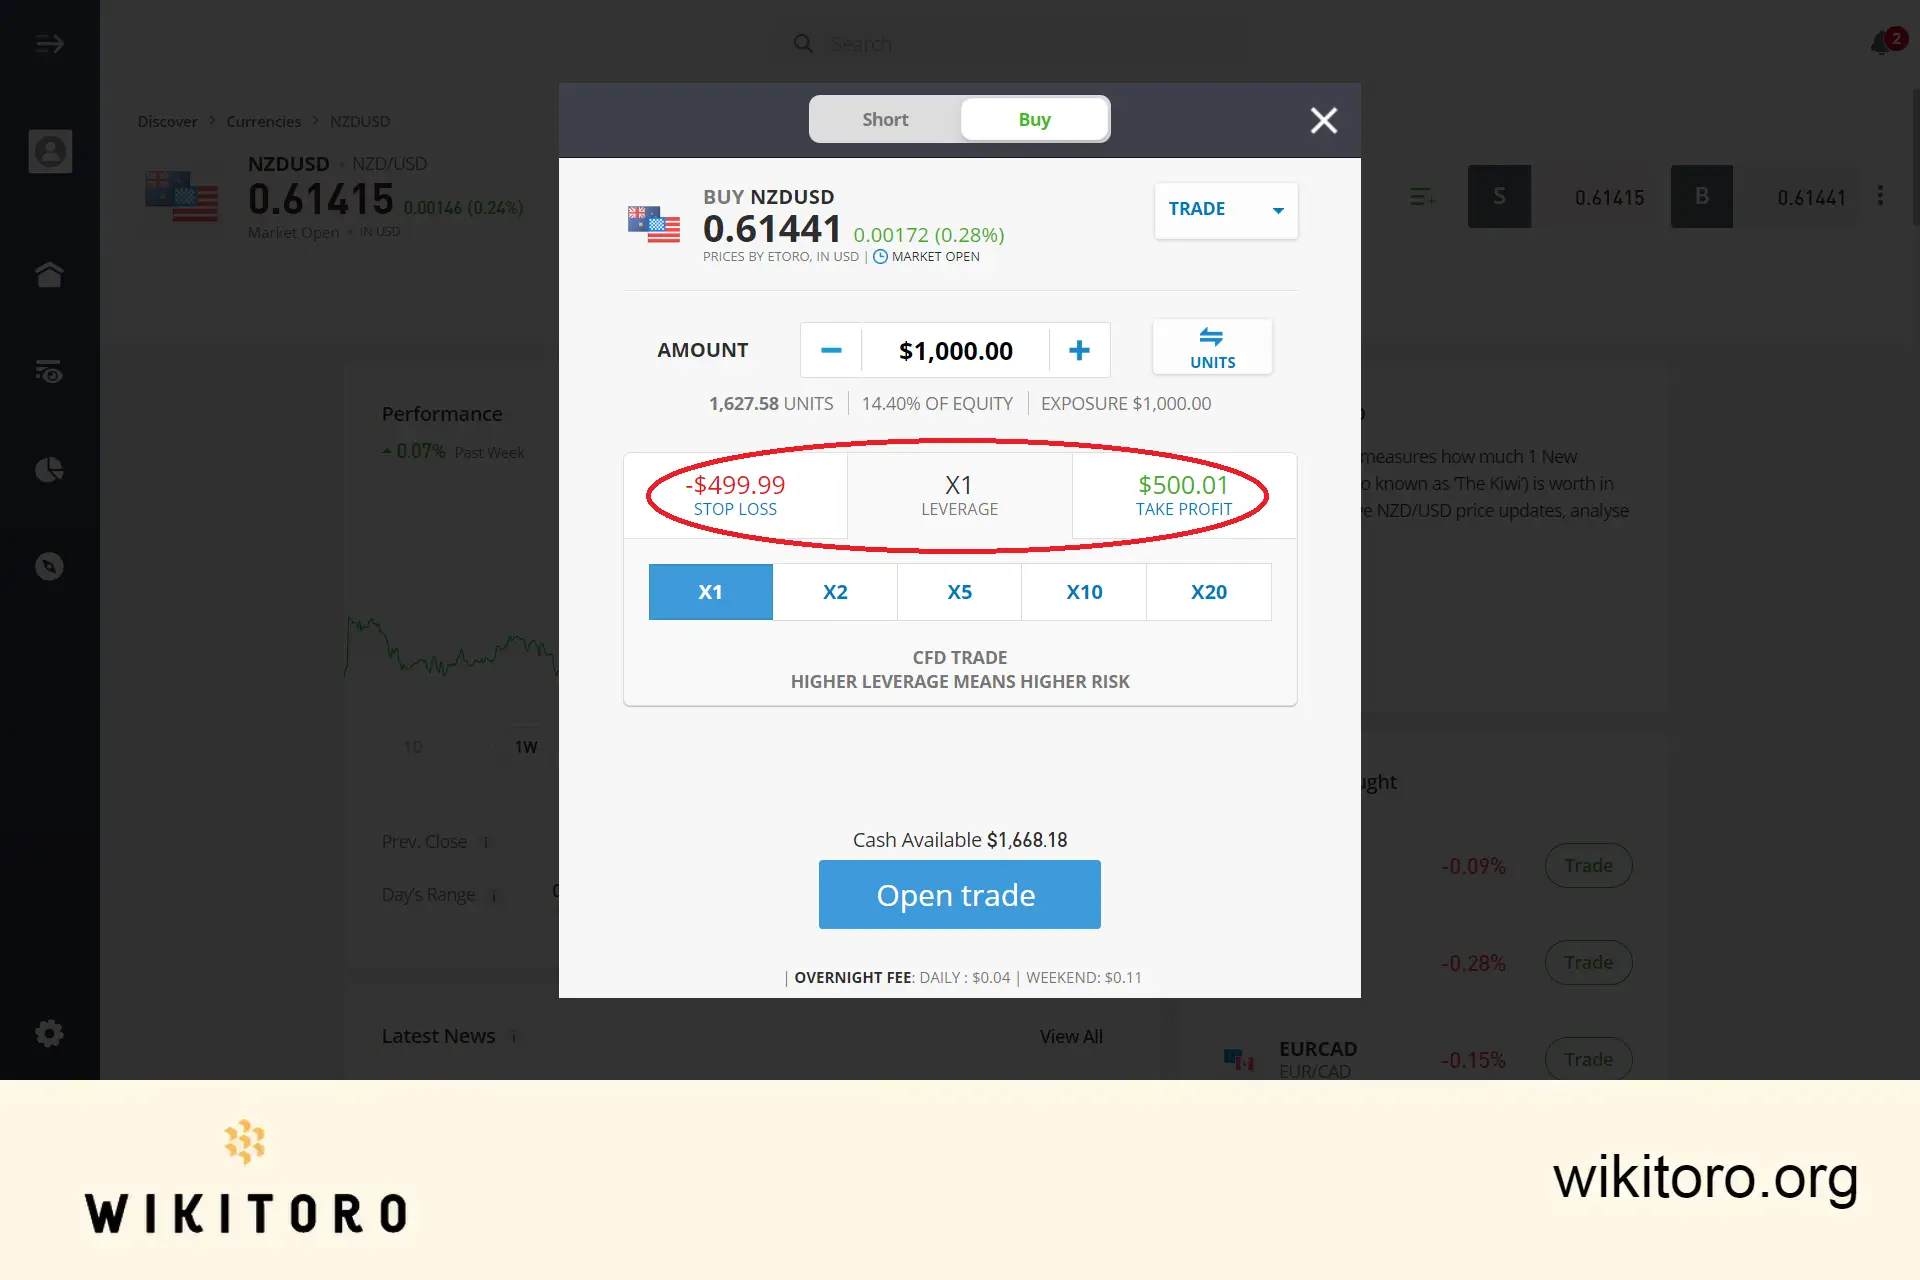Click the EURCAD Trade button

1589,1059
